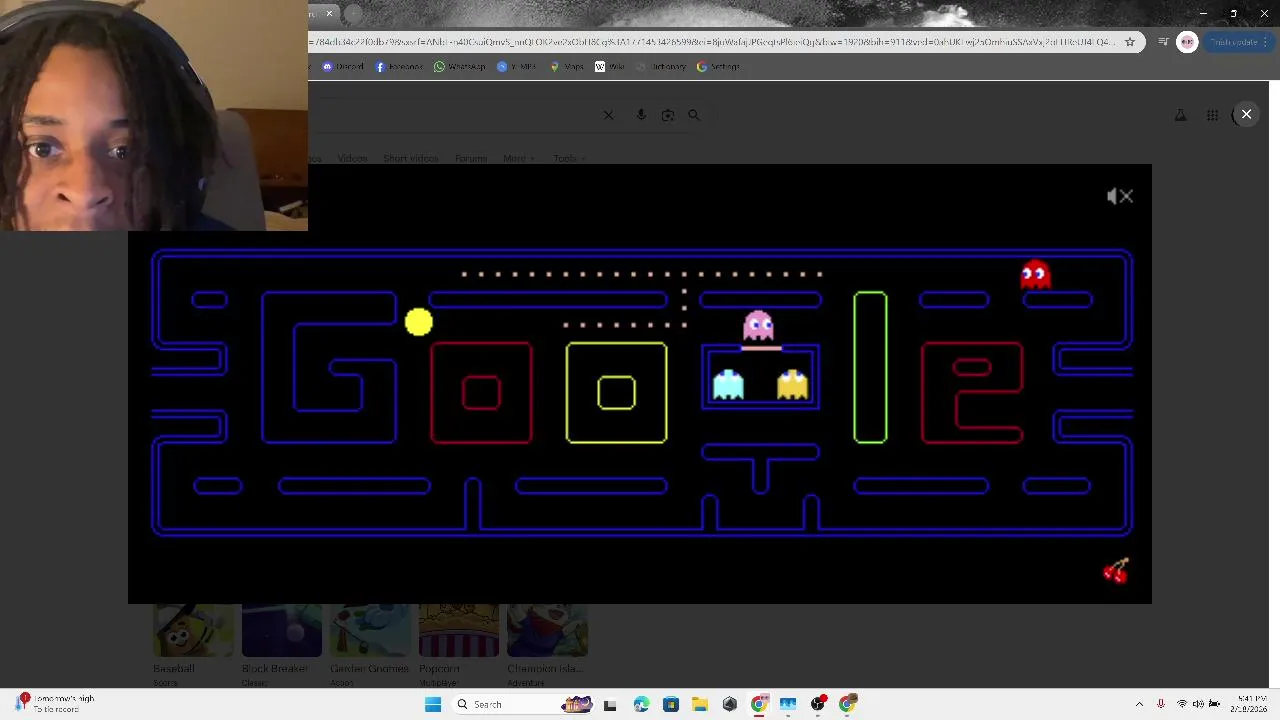This screenshot has width=1280, height=720.
Task: Click the cyan ghost inside the ghost house
Action: tap(728, 385)
